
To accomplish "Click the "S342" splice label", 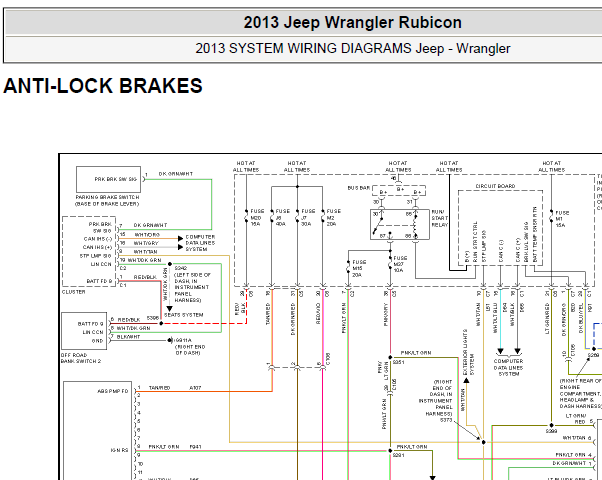I will tap(180, 268).
